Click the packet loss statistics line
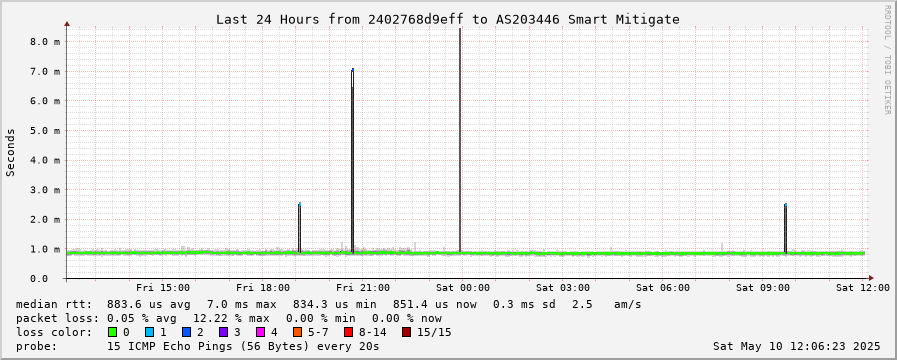This screenshot has height=360, width=897. pos(229,318)
